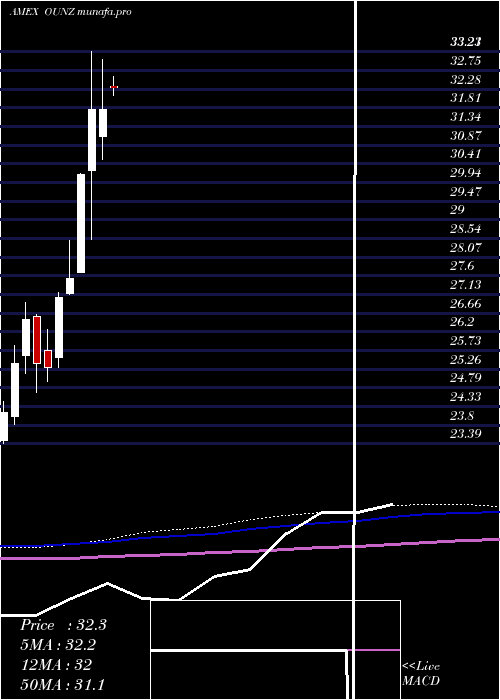
Task: Click the white candle body topping at 31.34 with the highest wick
Action: point(92,140)
